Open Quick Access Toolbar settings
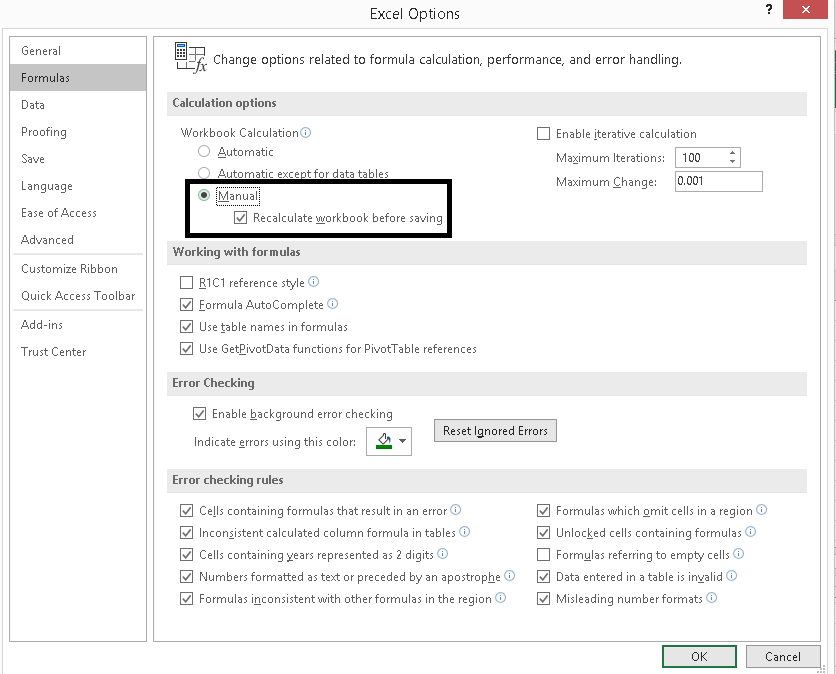This screenshot has height=674, width=836. coord(78,296)
